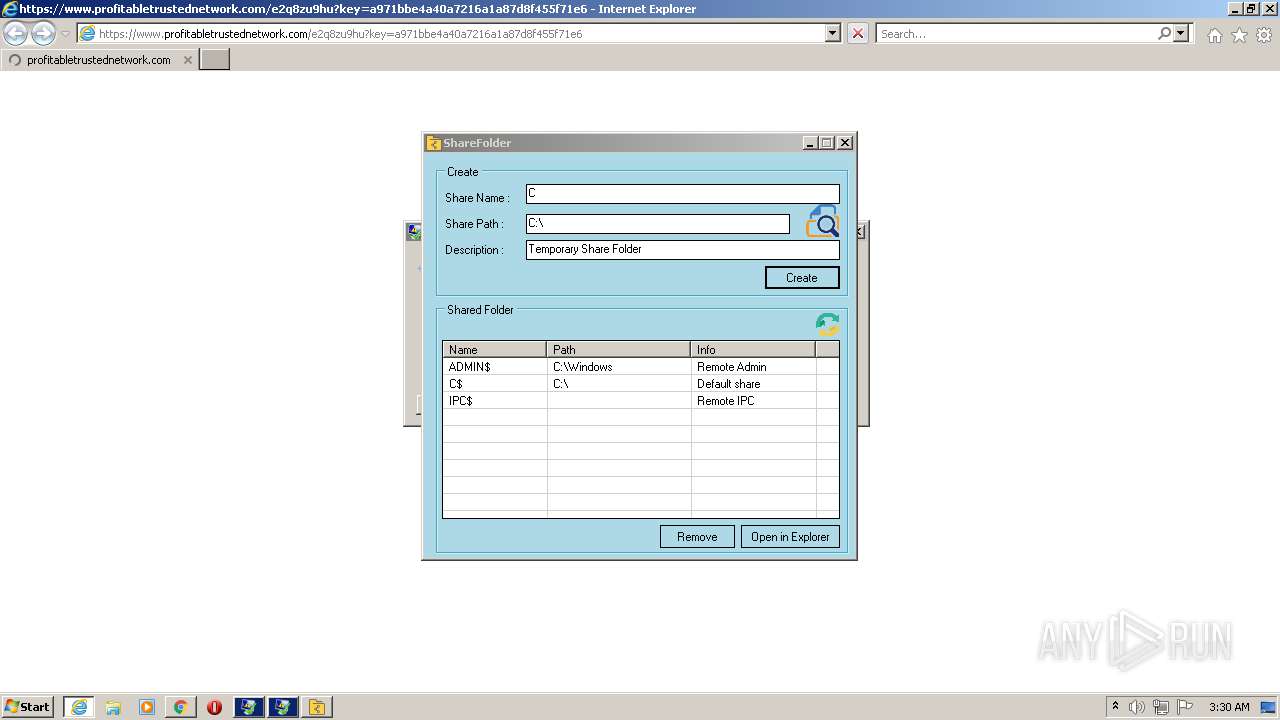This screenshot has height=720, width=1280.
Task: Click the Create share button
Action: (802, 278)
